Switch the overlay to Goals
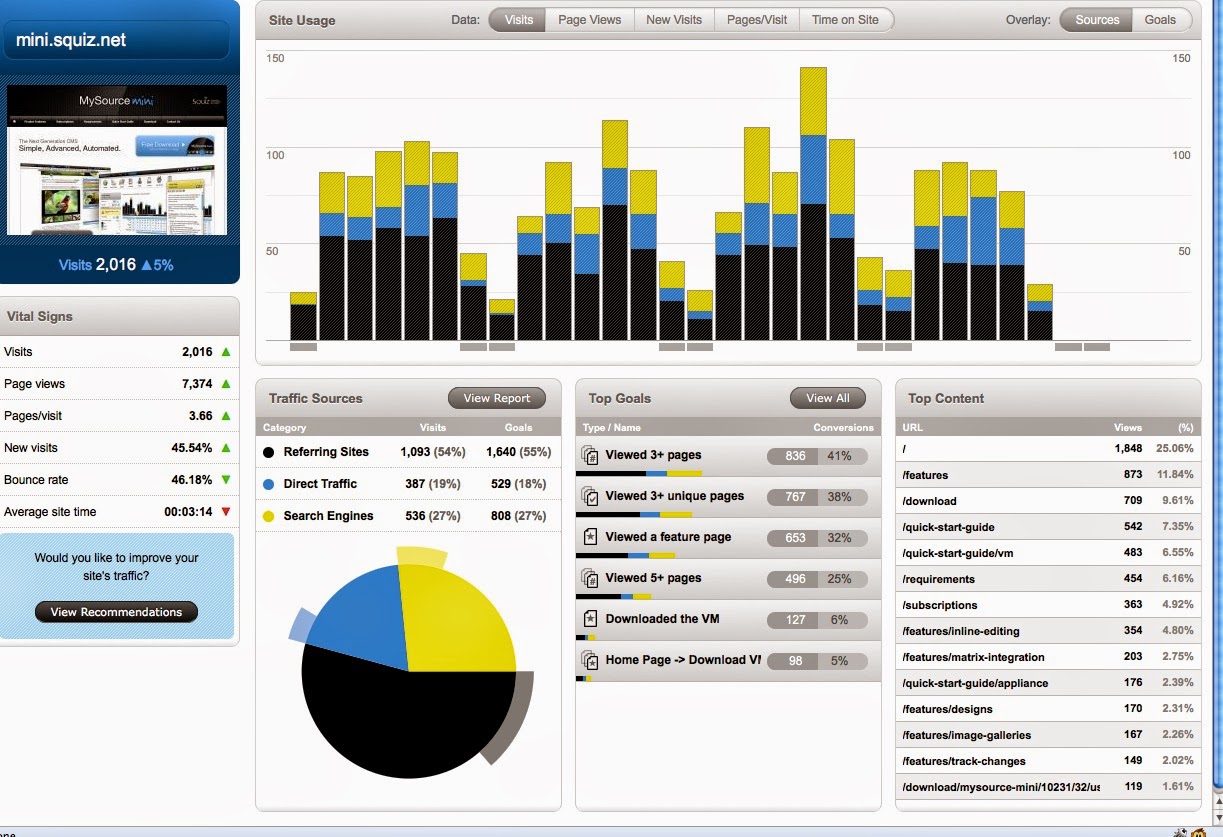This screenshot has height=837, width=1223. 1162,19
